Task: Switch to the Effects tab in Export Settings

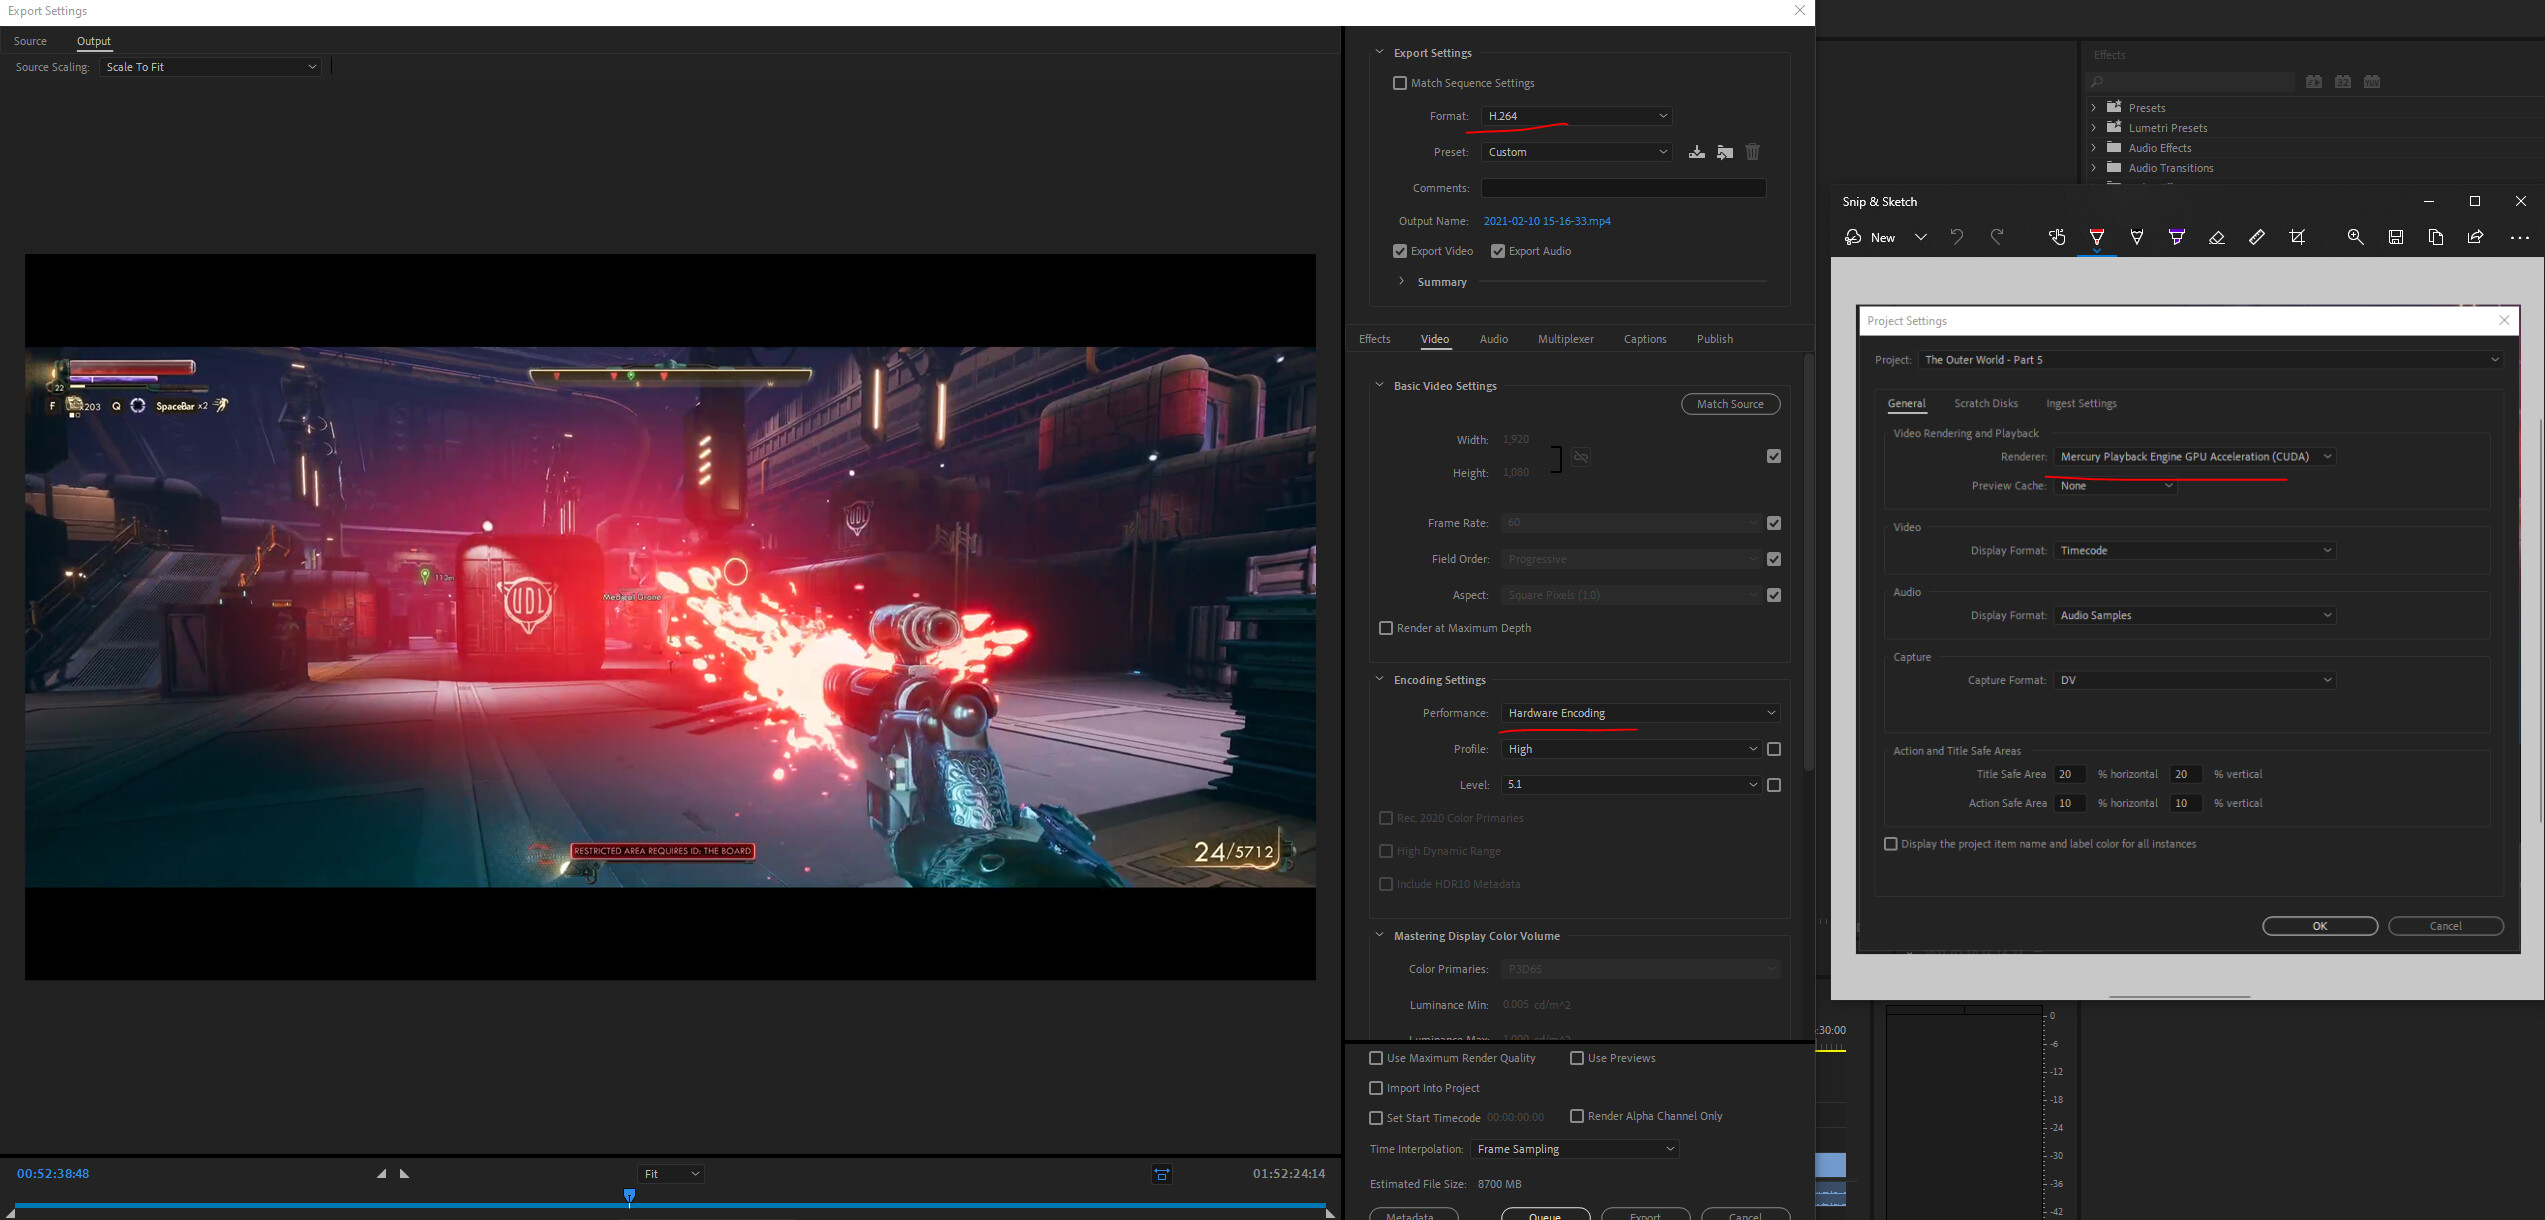Action: coord(1374,339)
